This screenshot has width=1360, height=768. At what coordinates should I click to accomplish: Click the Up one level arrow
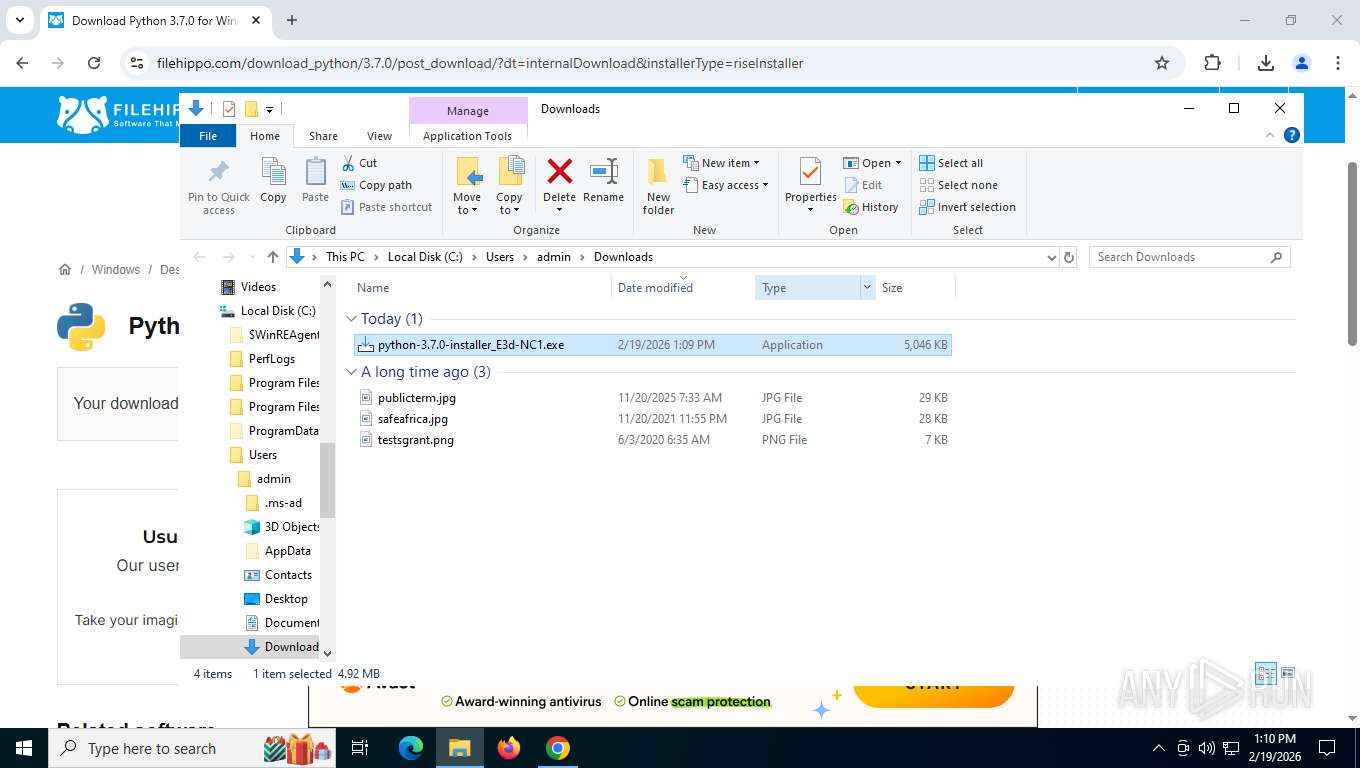273,257
